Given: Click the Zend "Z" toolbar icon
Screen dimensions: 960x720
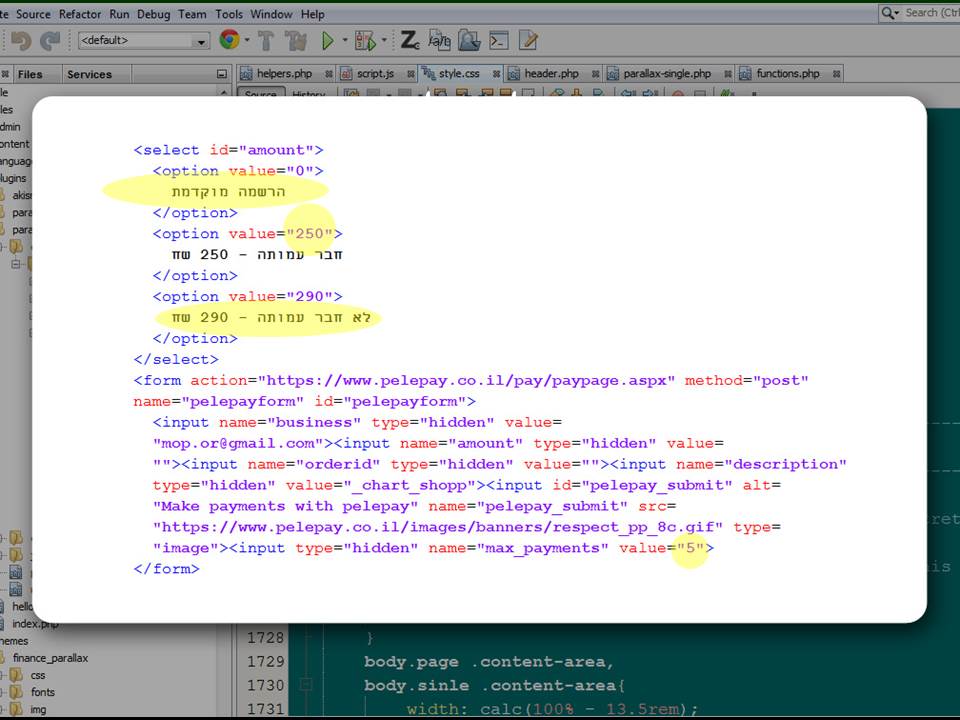Looking at the screenshot, I should pyautogui.click(x=409, y=40).
